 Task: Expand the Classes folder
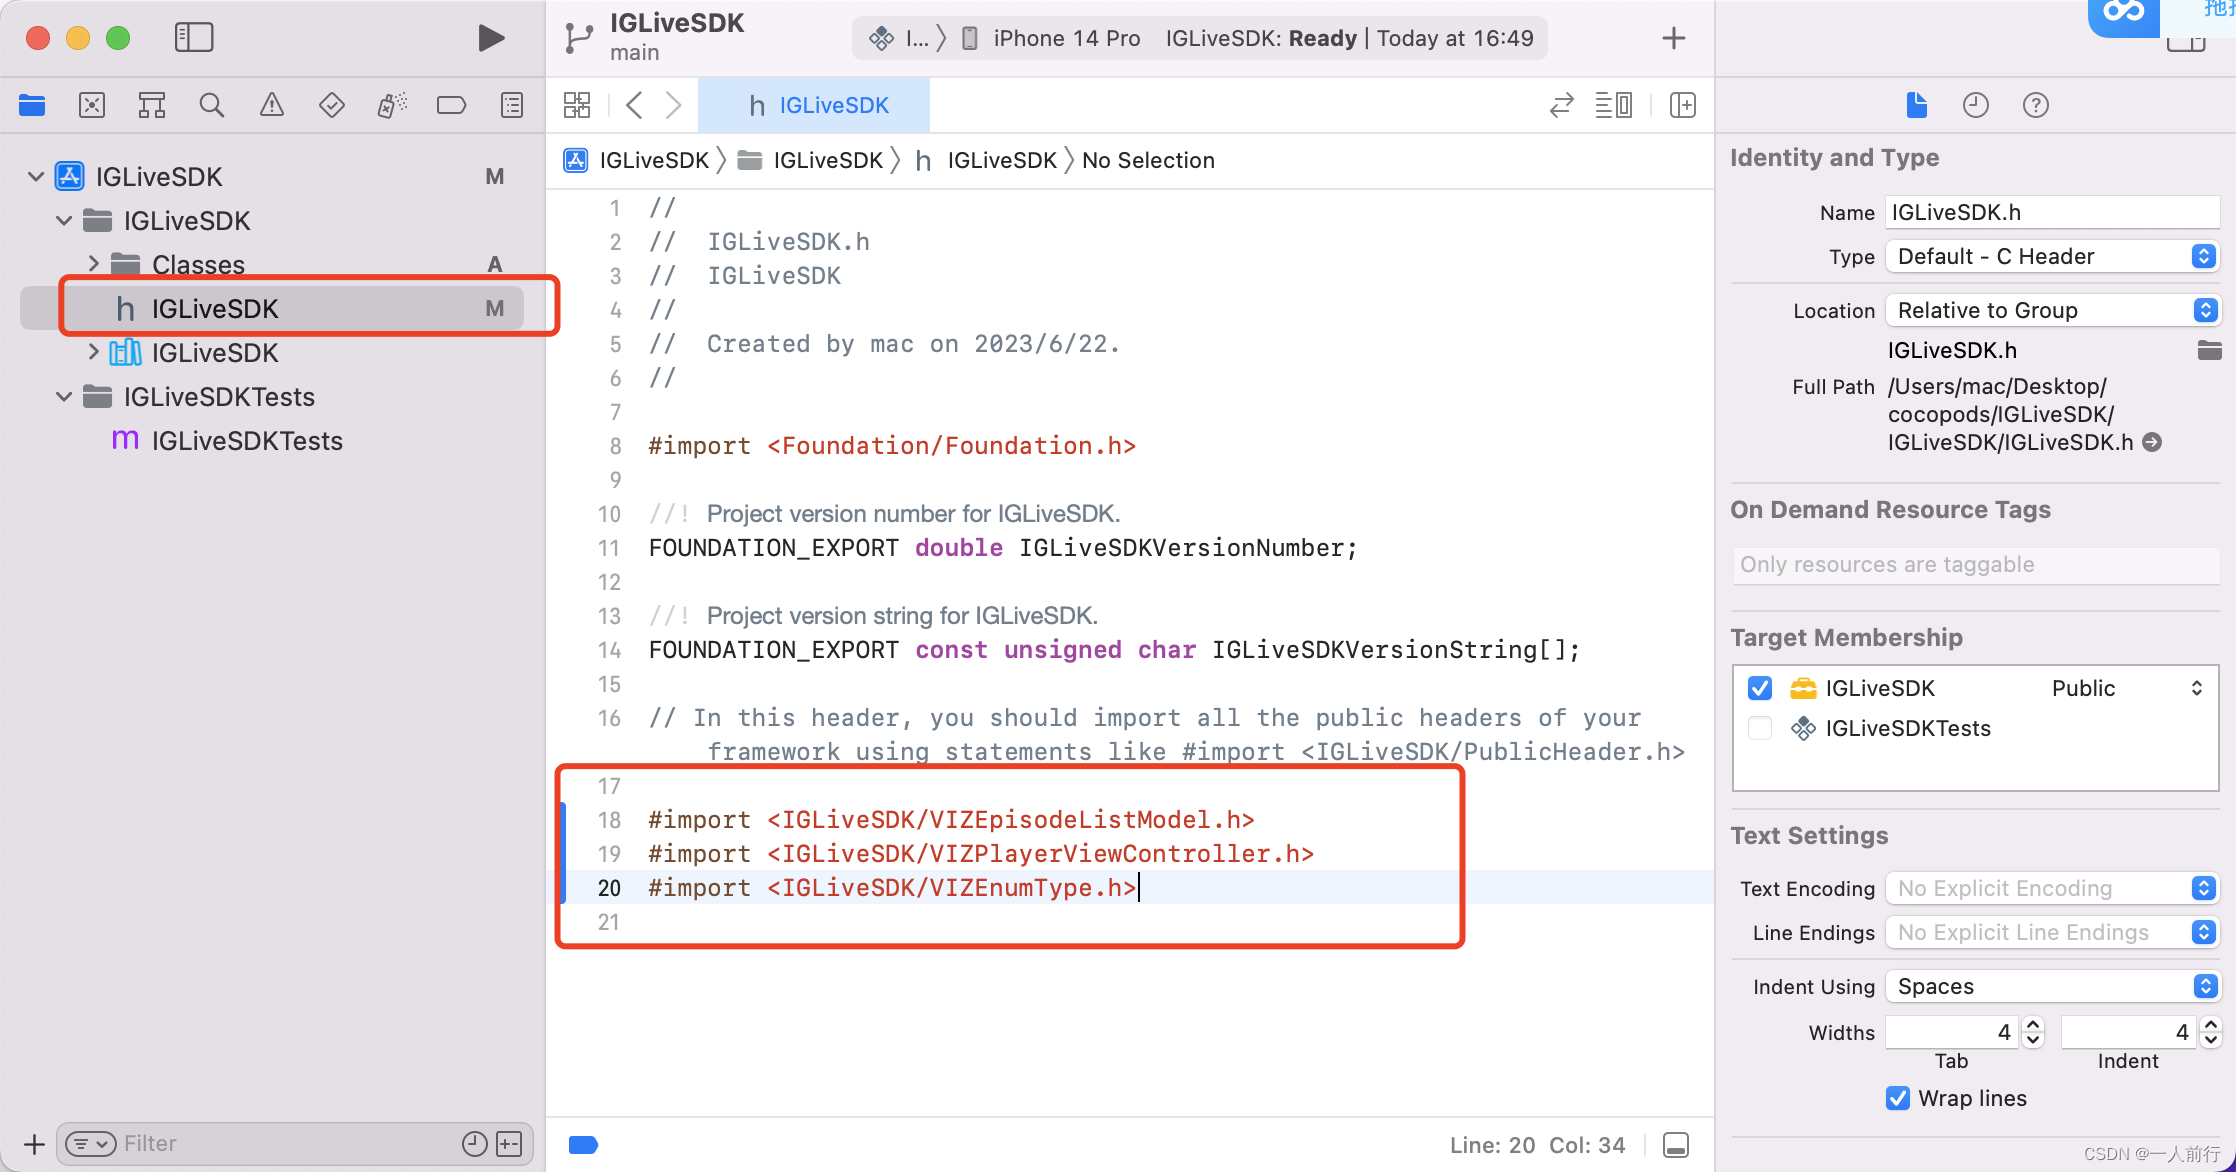pos(94,264)
